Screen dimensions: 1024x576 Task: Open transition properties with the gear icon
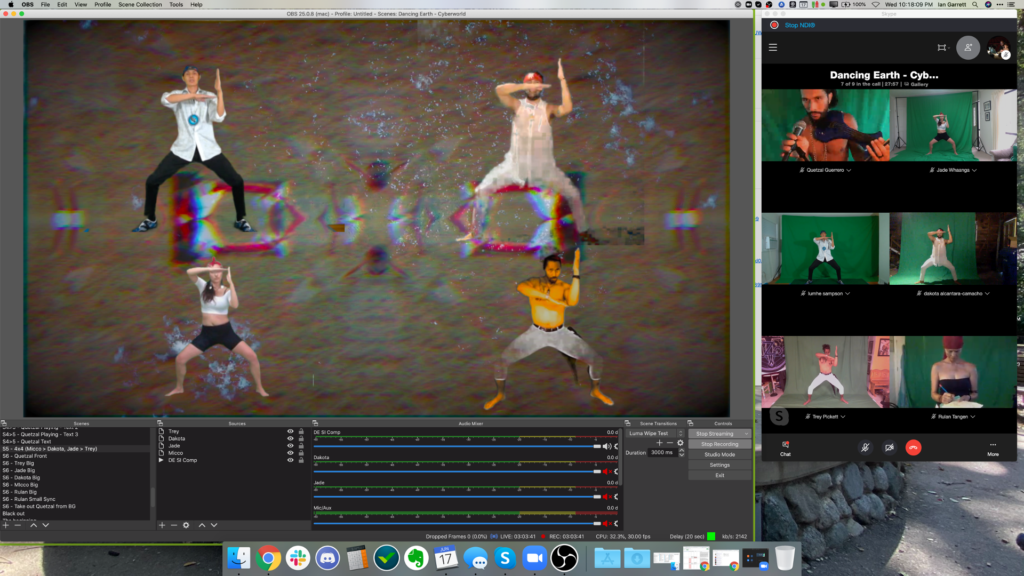coord(681,443)
